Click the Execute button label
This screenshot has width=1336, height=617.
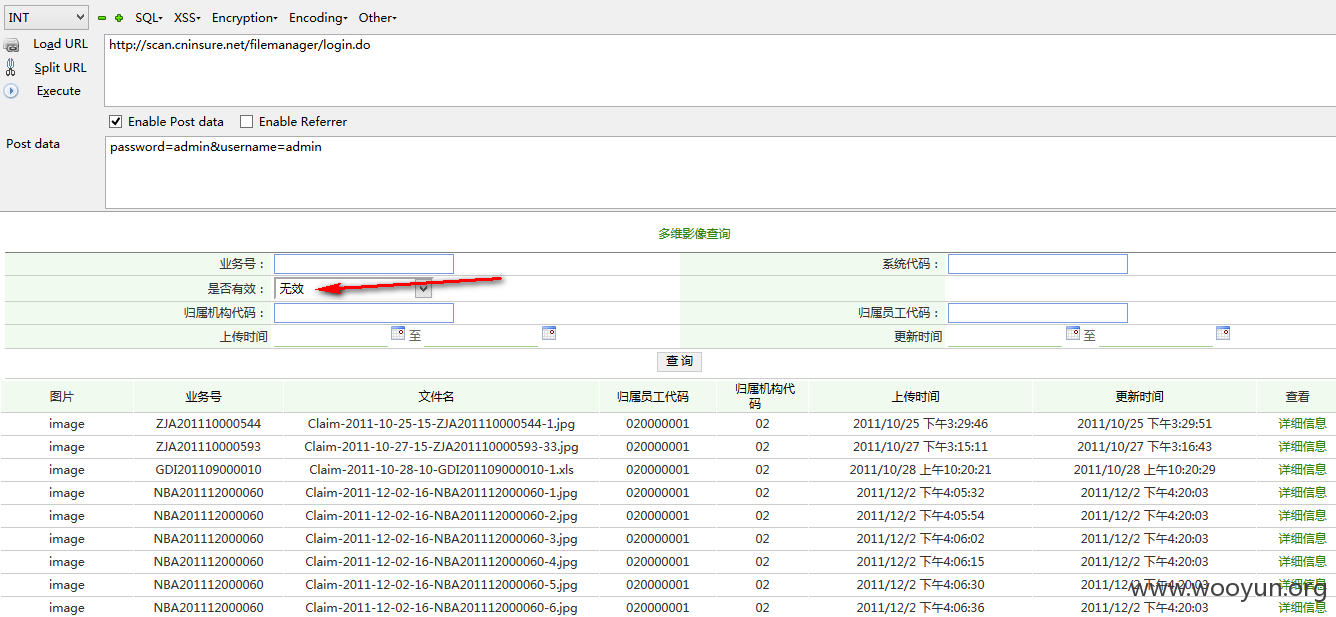click(x=59, y=91)
